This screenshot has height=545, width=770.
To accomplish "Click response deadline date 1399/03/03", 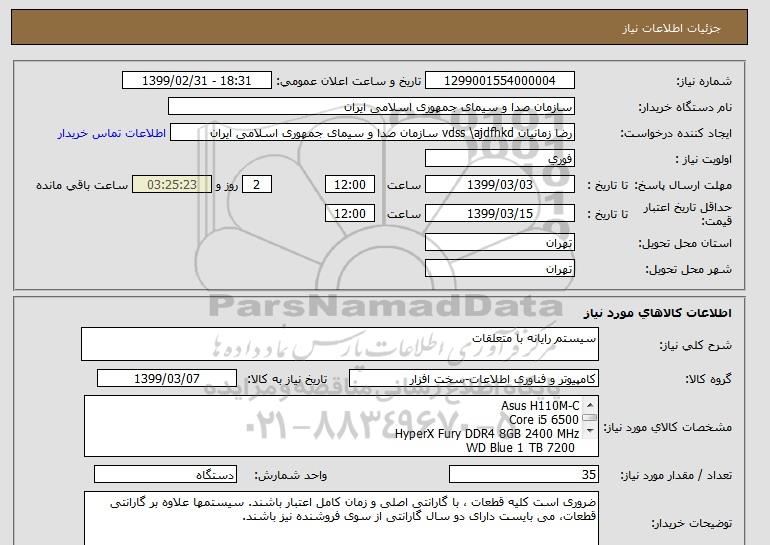I will [x=499, y=185].
